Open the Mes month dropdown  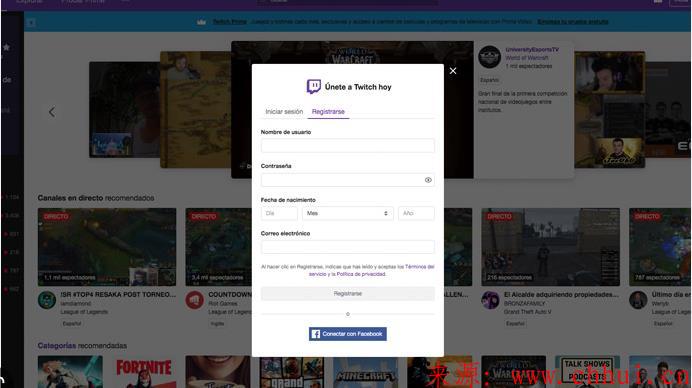tap(348, 213)
